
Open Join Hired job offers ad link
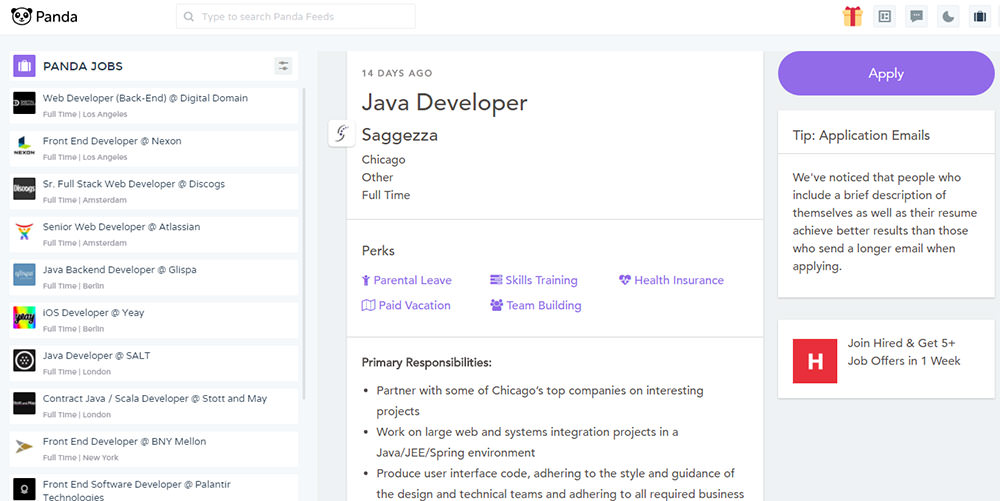point(903,352)
